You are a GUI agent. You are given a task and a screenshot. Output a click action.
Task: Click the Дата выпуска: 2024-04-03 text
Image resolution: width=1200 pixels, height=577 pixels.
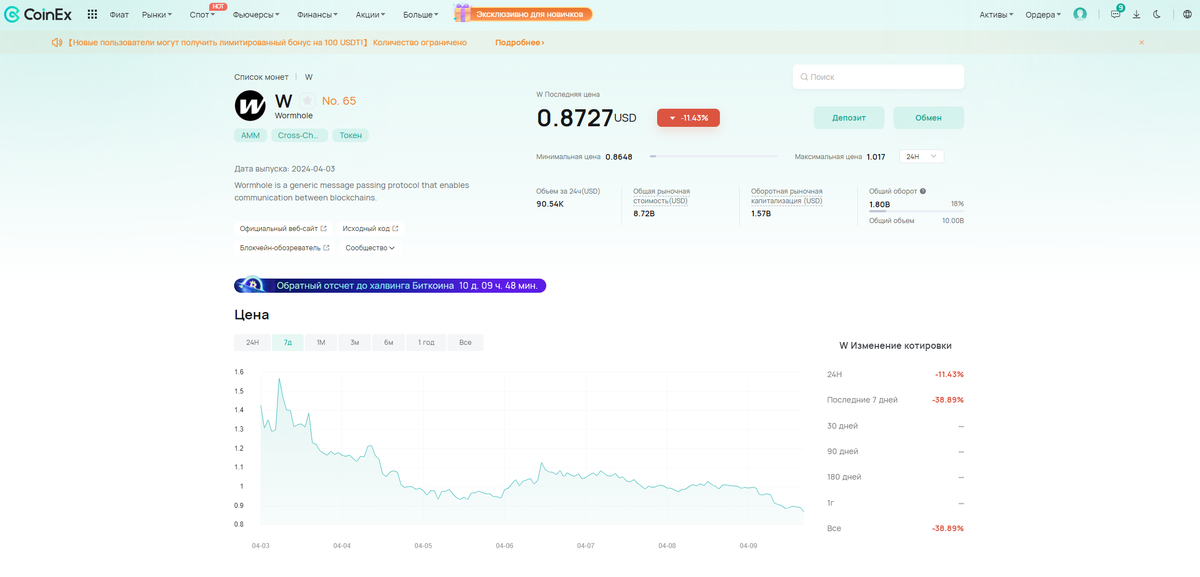pos(285,169)
